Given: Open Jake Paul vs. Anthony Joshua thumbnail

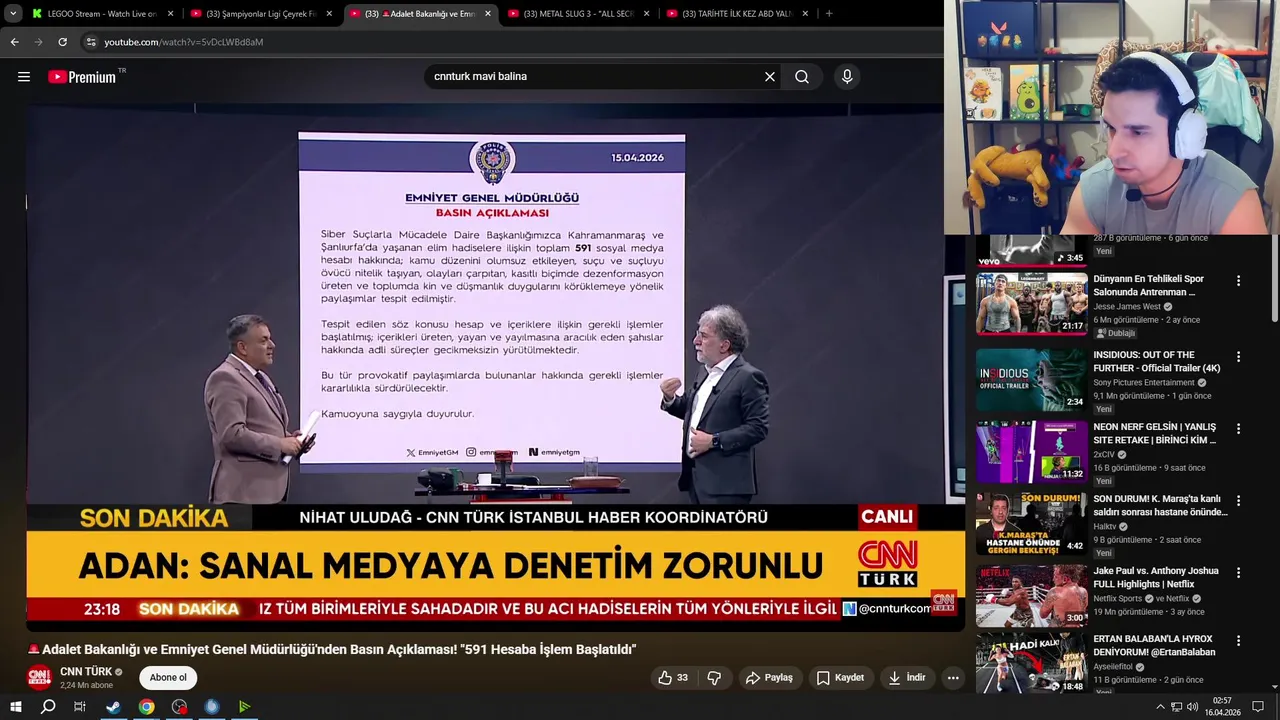Looking at the screenshot, I should (x=1031, y=595).
